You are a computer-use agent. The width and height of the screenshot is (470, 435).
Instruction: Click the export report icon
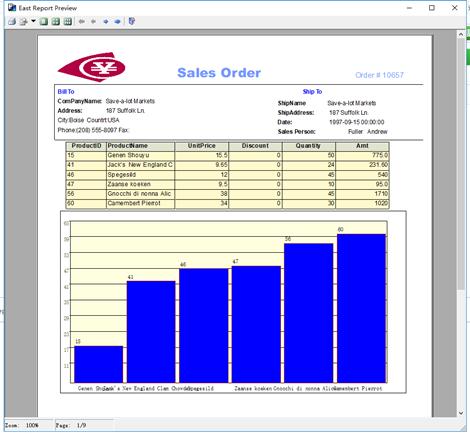(23, 22)
